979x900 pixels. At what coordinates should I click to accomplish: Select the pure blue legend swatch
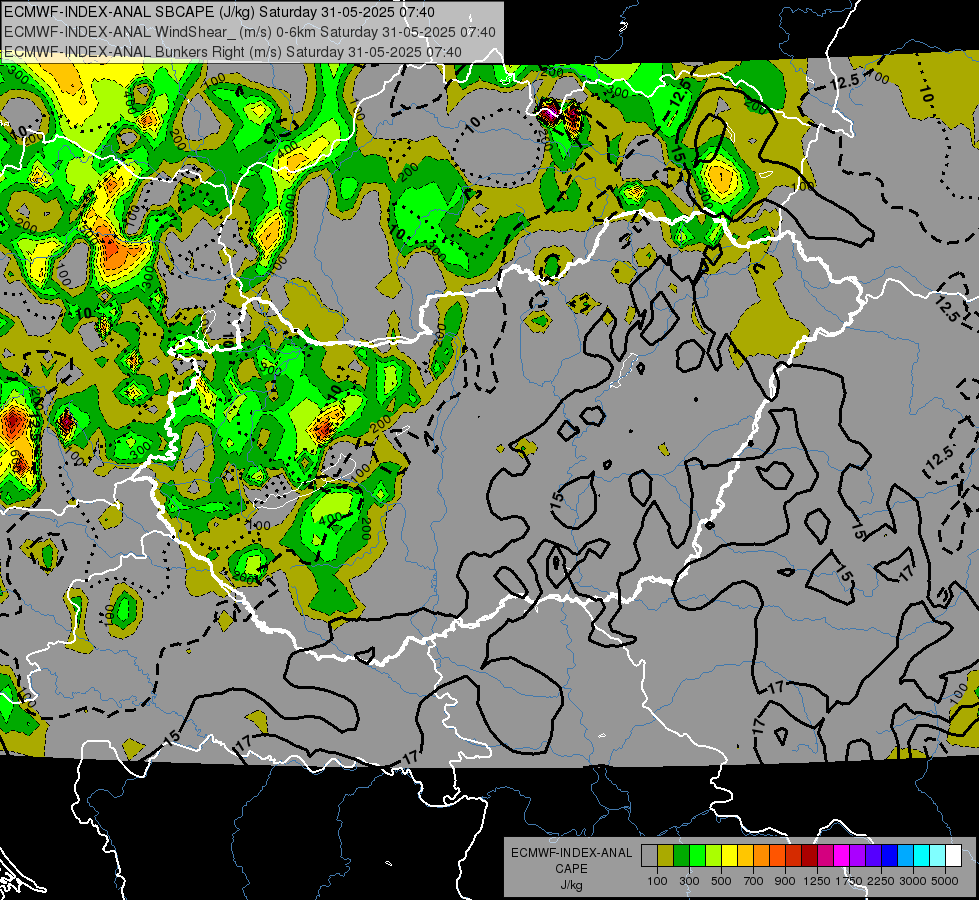click(x=889, y=855)
